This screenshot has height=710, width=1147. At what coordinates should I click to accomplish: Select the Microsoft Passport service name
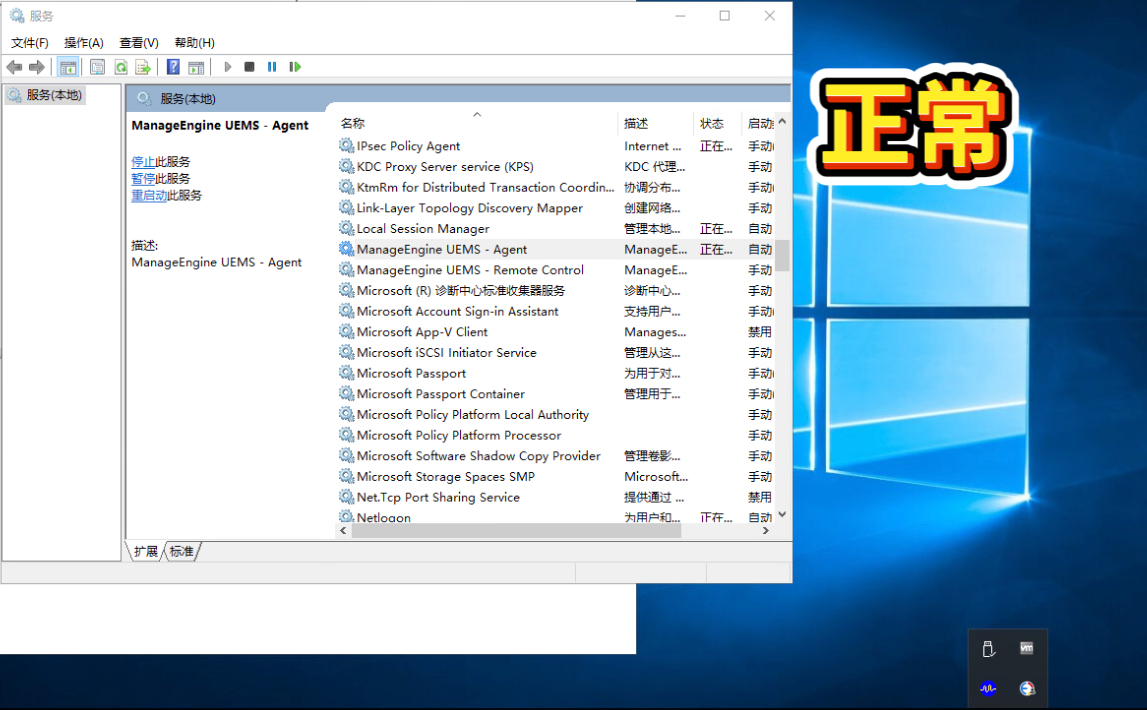point(411,373)
